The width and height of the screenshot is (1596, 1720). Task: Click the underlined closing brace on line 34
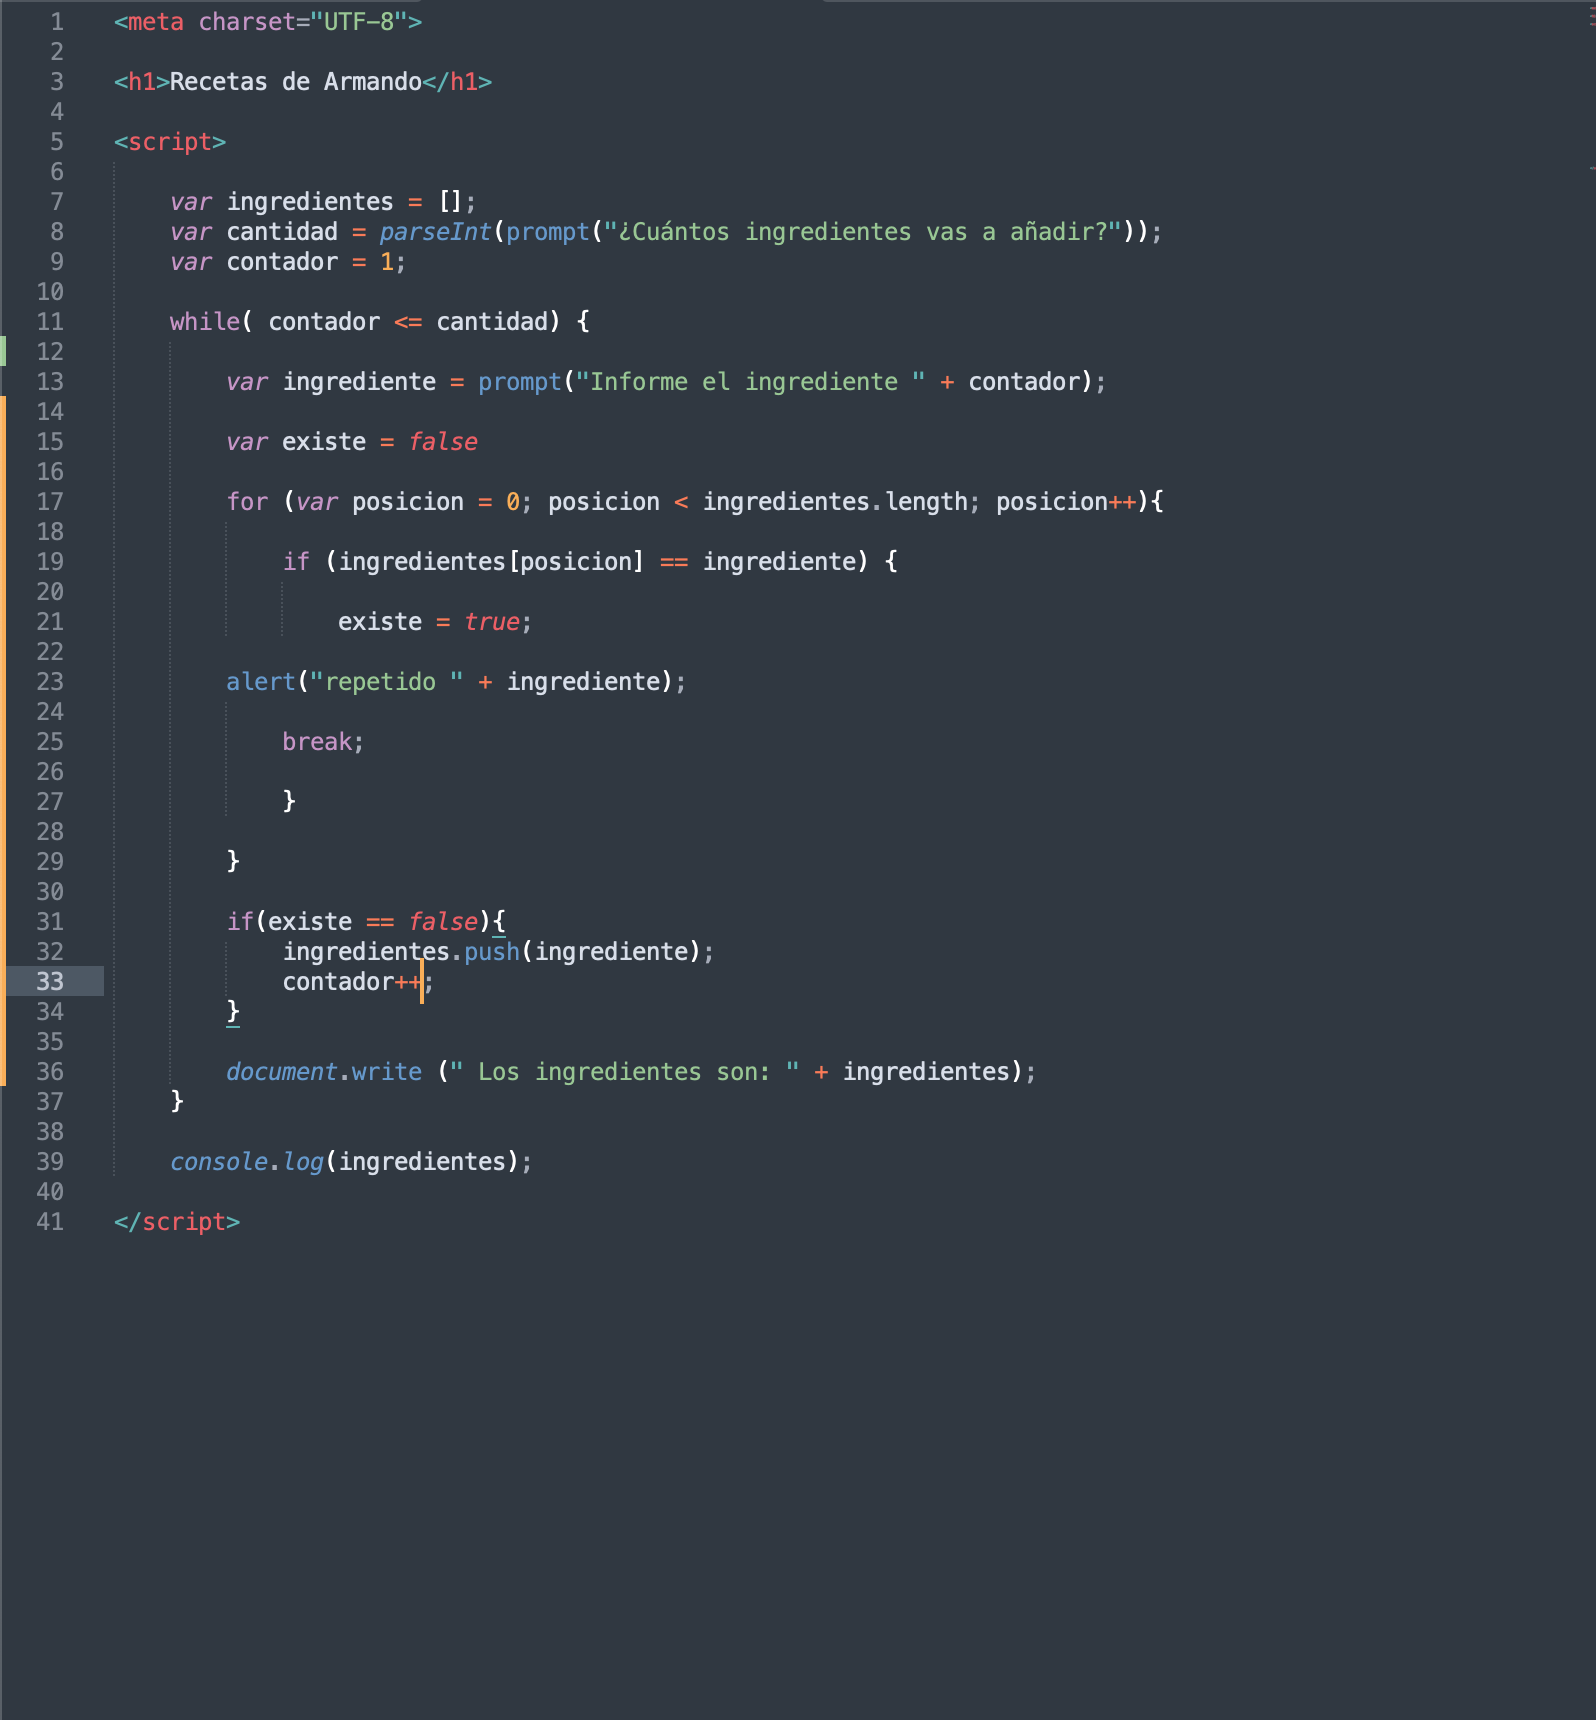click(x=233, y=1011)
